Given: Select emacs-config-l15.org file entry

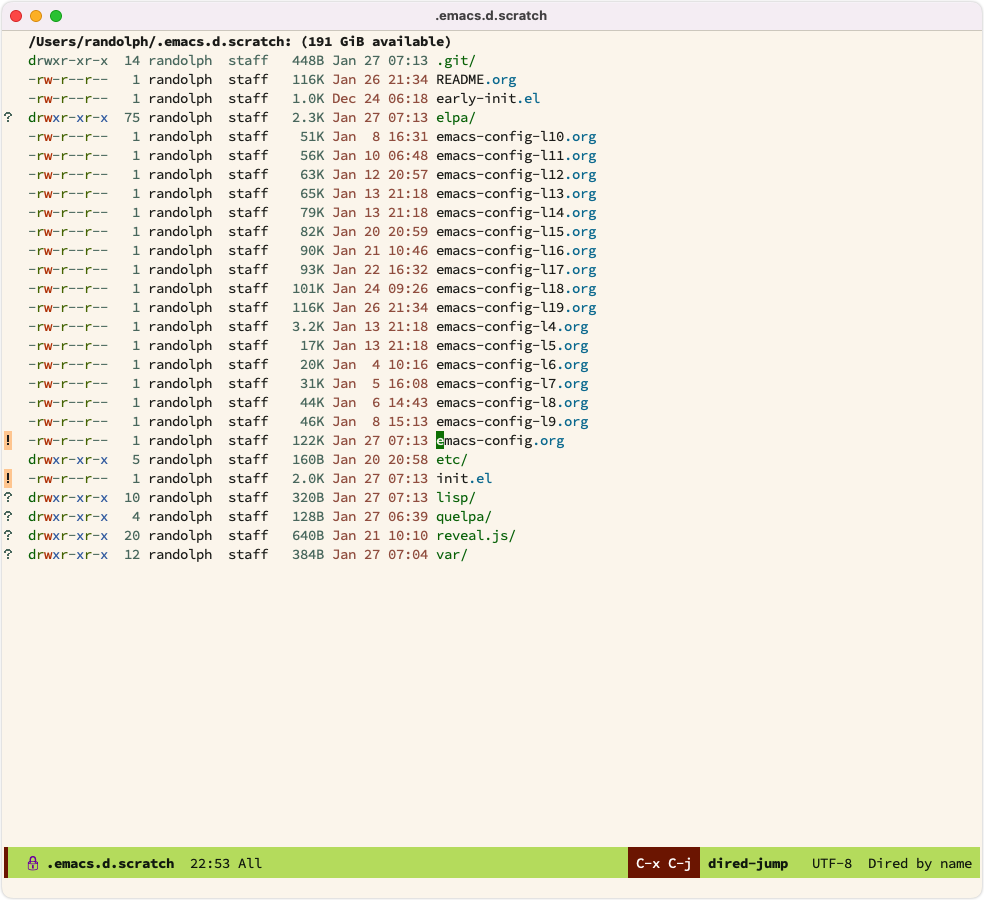Looking at the screenshot, I should (x=516, y=232).
